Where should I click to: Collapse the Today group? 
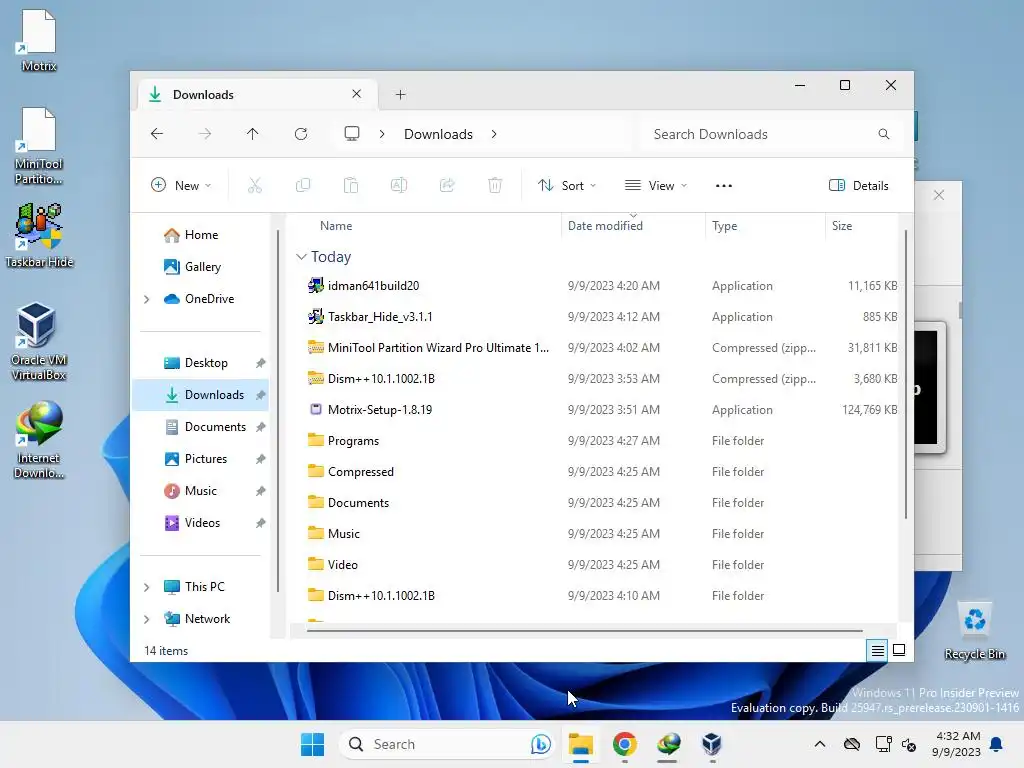pyautogui.click(x=301, y=257)
